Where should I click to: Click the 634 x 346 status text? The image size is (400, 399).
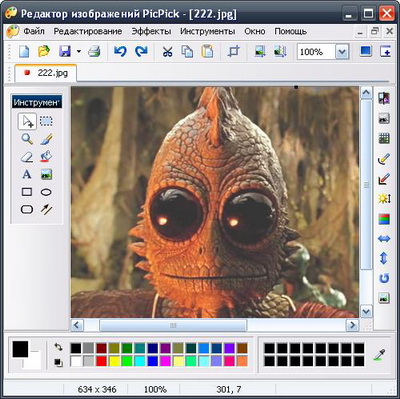click(97, 389)
